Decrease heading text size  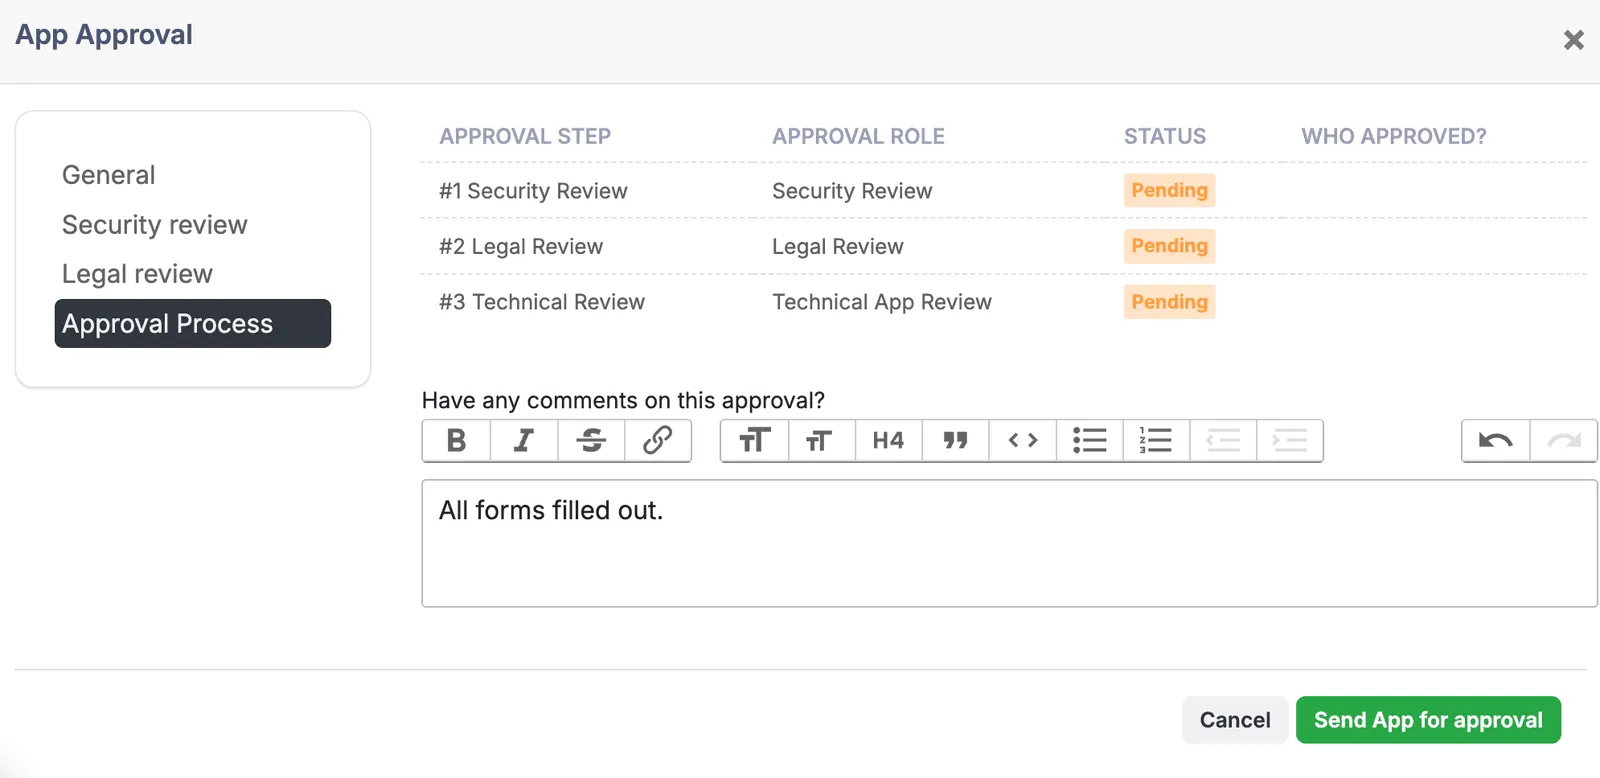(821, 440)
